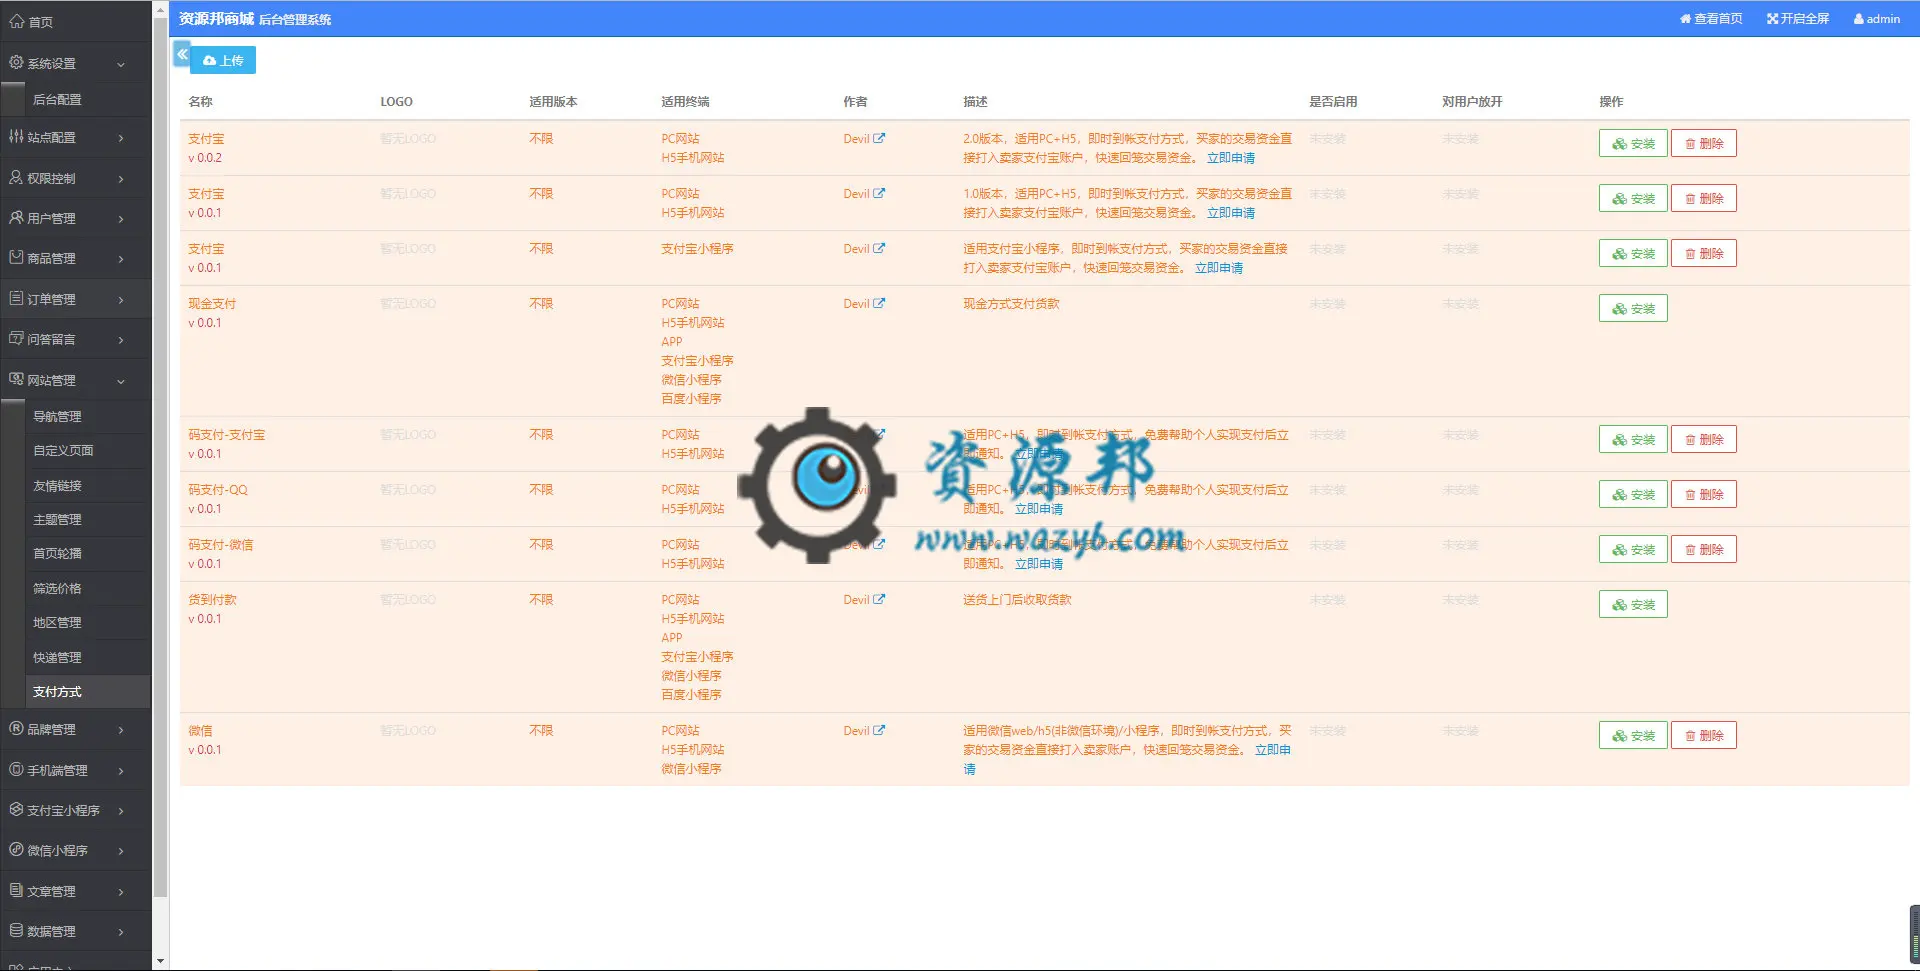
Task: Open Devil author link for 支付宝 v0.0.2
Action: click(x=864, y=139)
